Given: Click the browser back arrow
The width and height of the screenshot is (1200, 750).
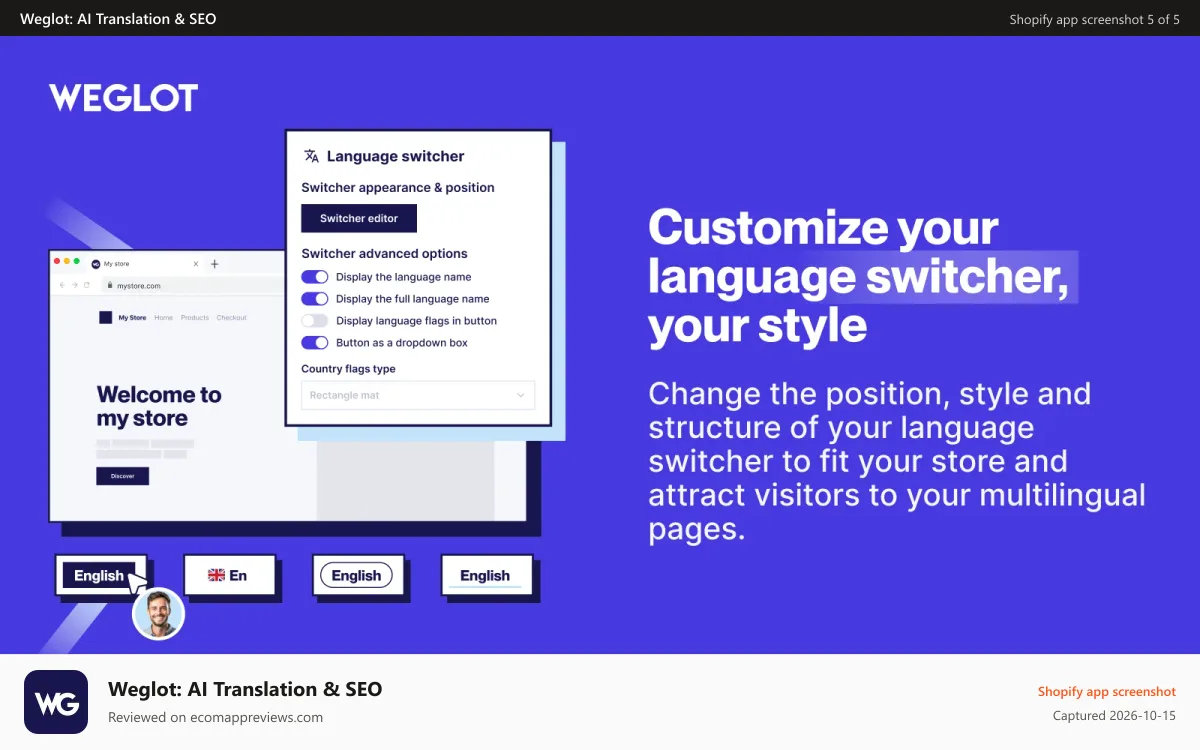Looking at the screenshot, I should click(62, 285).
